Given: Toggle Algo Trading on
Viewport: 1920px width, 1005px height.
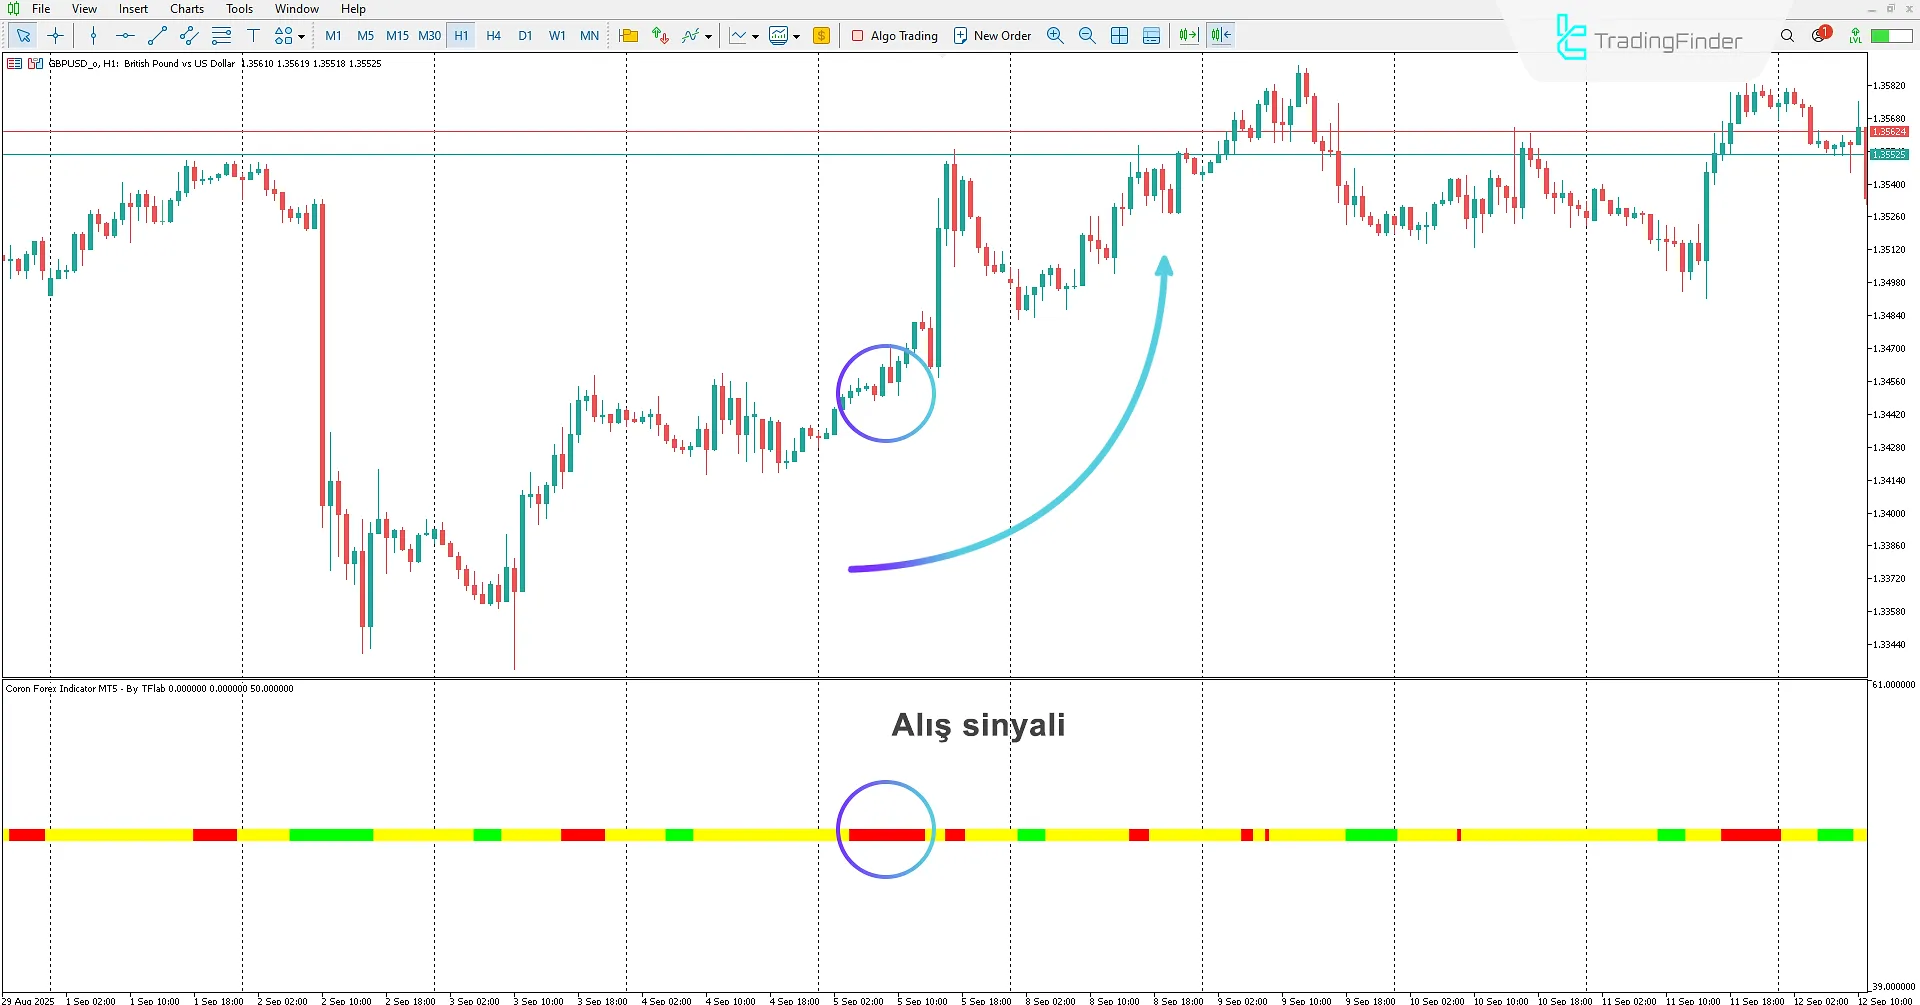Looking at the screenshot, I should coord(894,35).
